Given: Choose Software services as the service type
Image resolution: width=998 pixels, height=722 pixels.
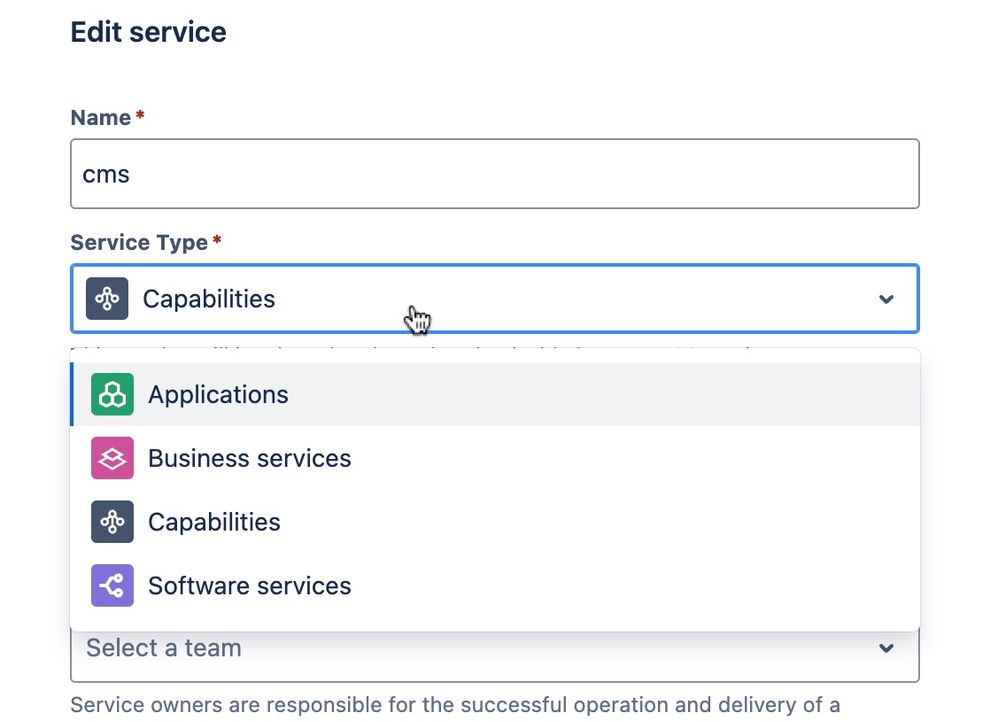Looking at the screenshot, I should (x=249, y=586).
